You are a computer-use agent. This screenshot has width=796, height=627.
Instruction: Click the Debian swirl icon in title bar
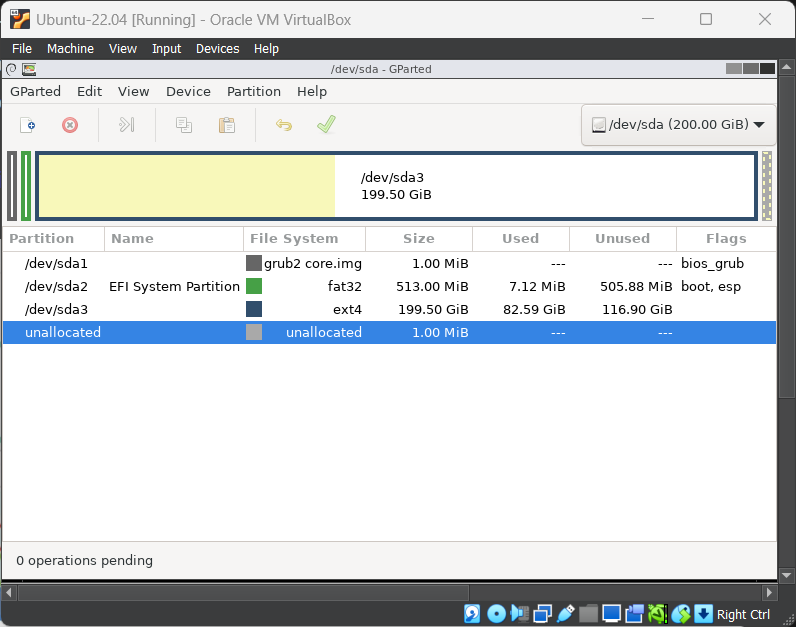click(x=11, y=69)
